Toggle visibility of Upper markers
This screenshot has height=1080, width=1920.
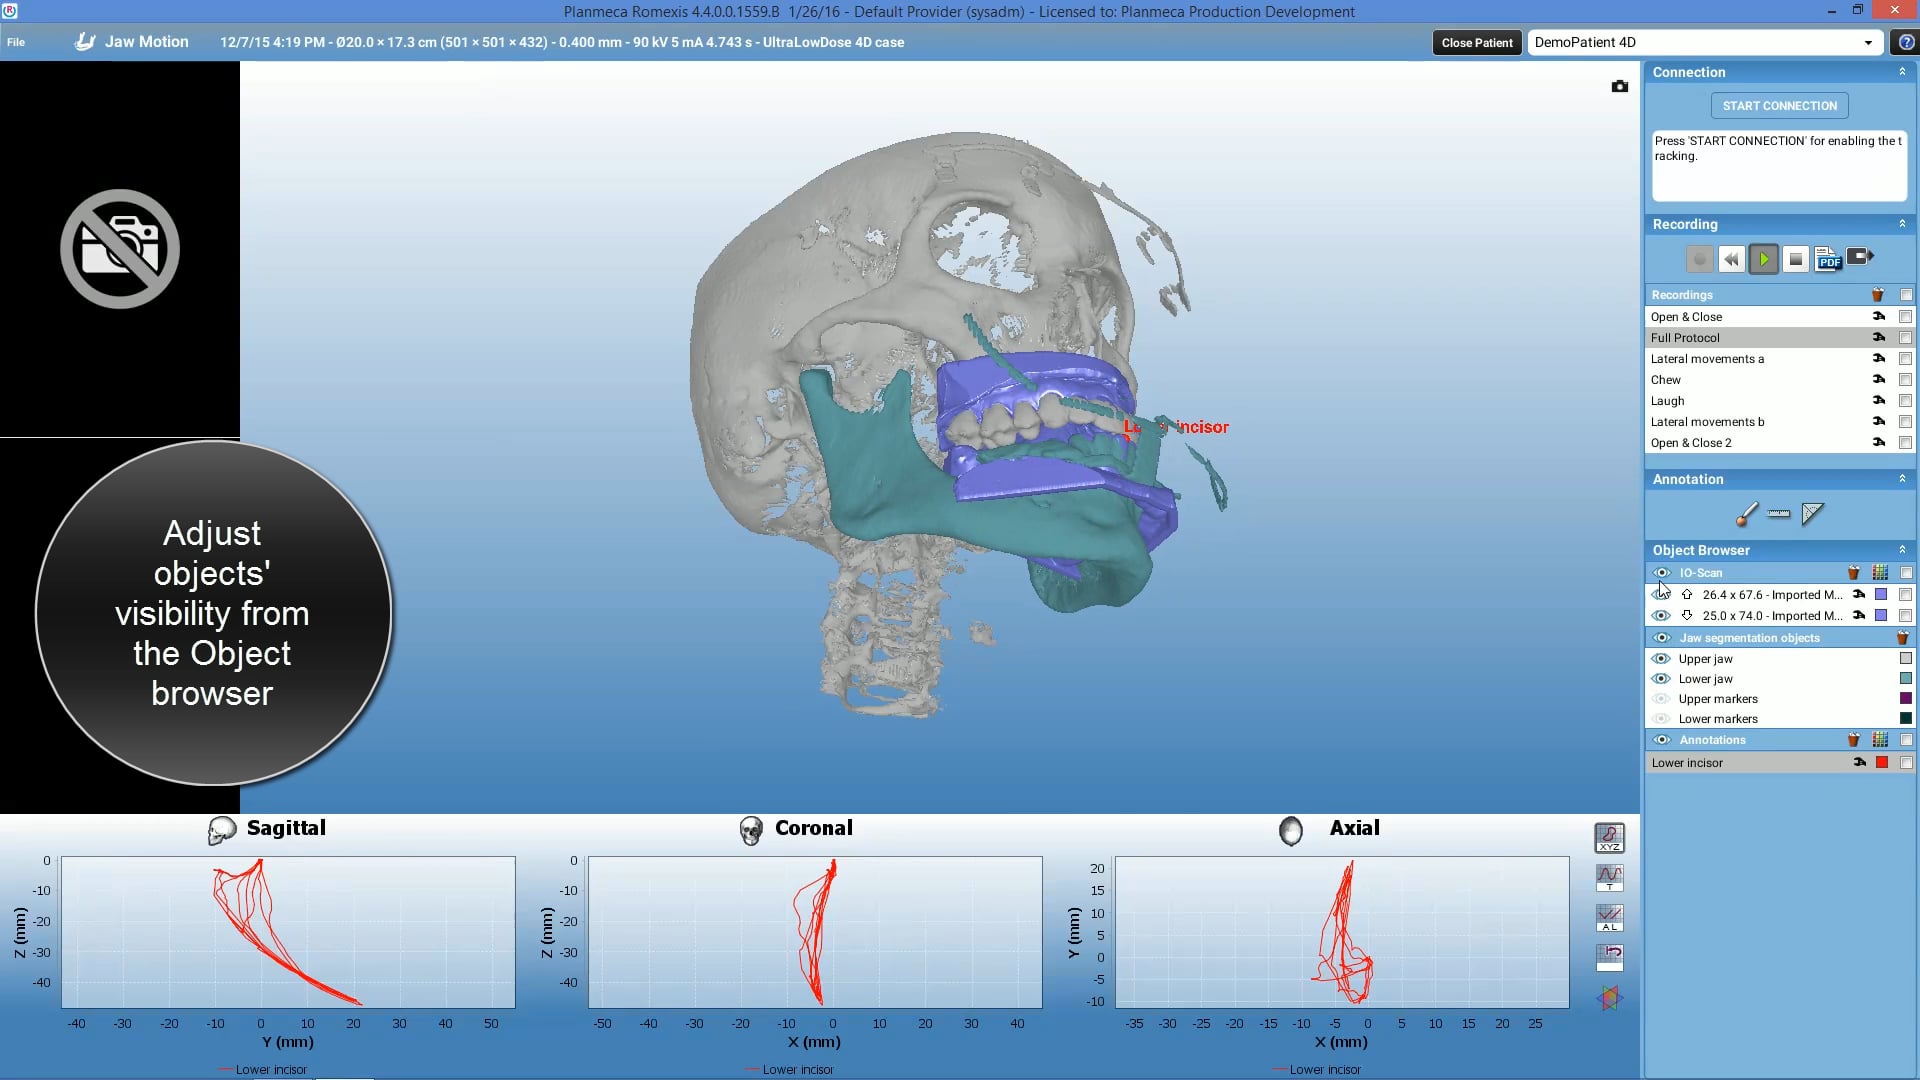point(1663,698)
